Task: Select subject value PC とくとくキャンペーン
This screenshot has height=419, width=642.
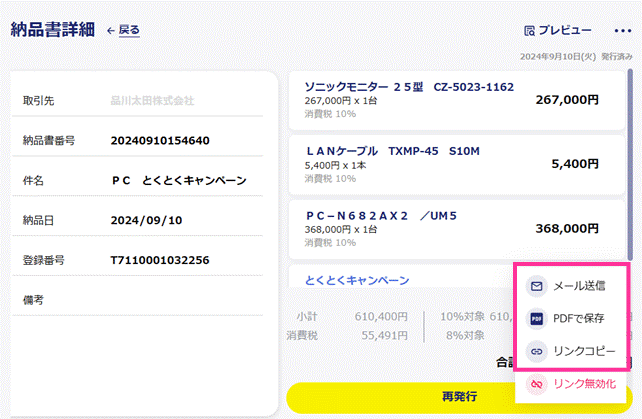Action: coord(179,180)
